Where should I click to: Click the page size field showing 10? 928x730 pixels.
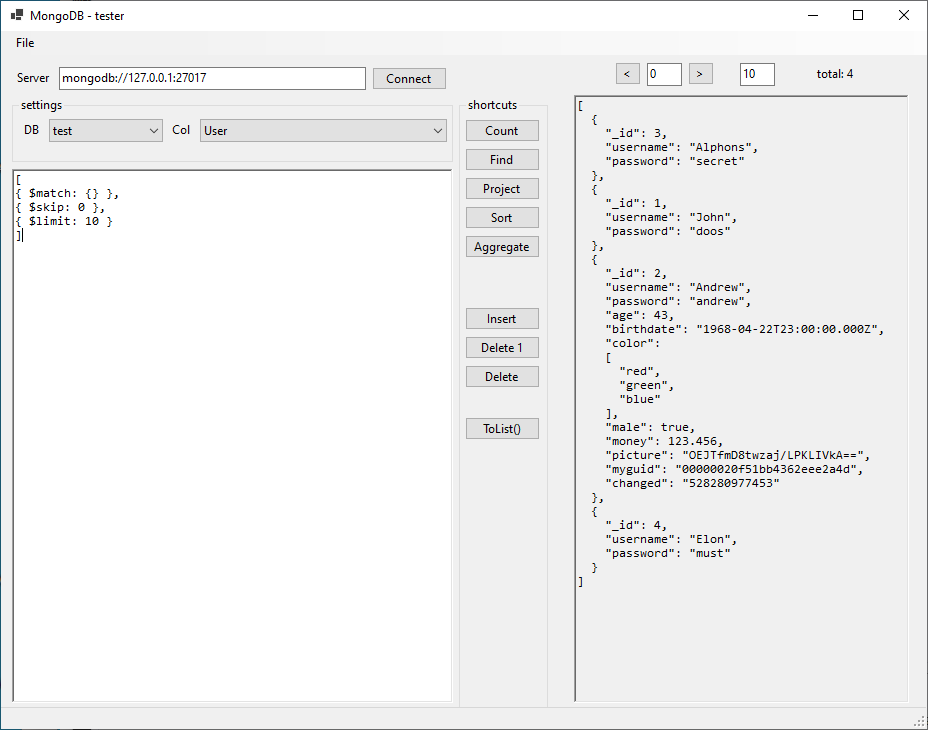[757, 74]
